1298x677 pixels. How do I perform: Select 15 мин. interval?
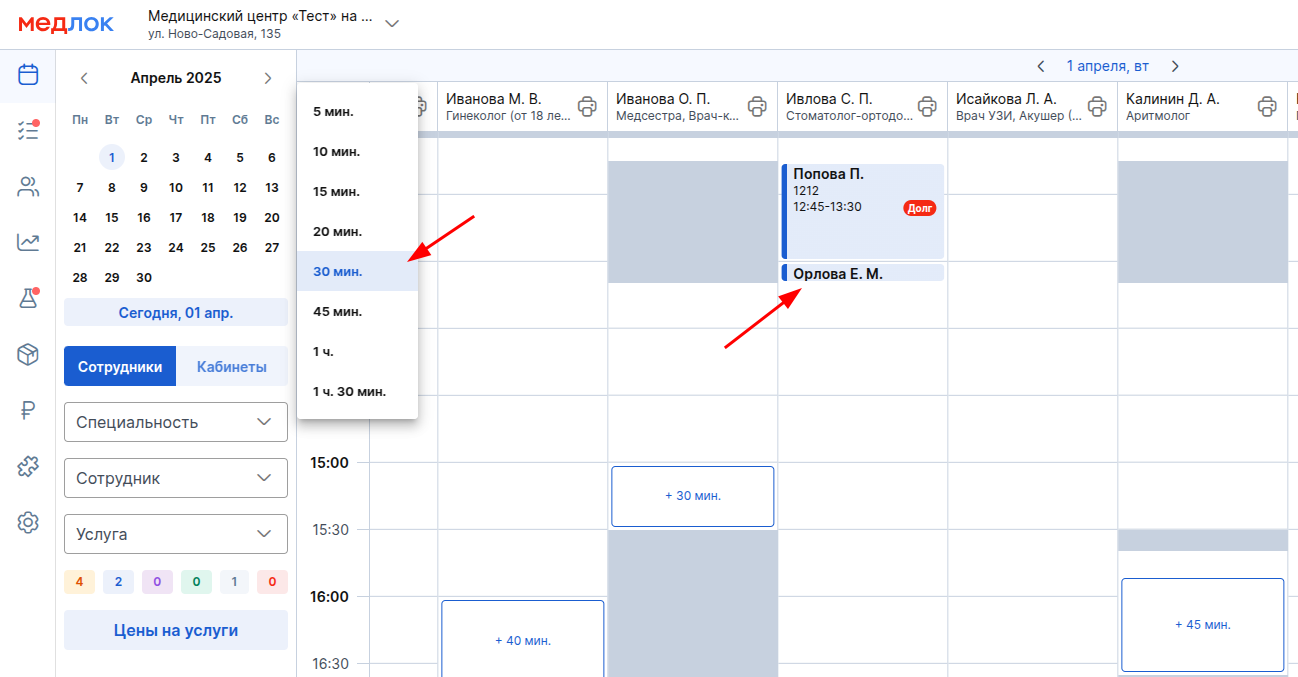click(x=357, y=191)
